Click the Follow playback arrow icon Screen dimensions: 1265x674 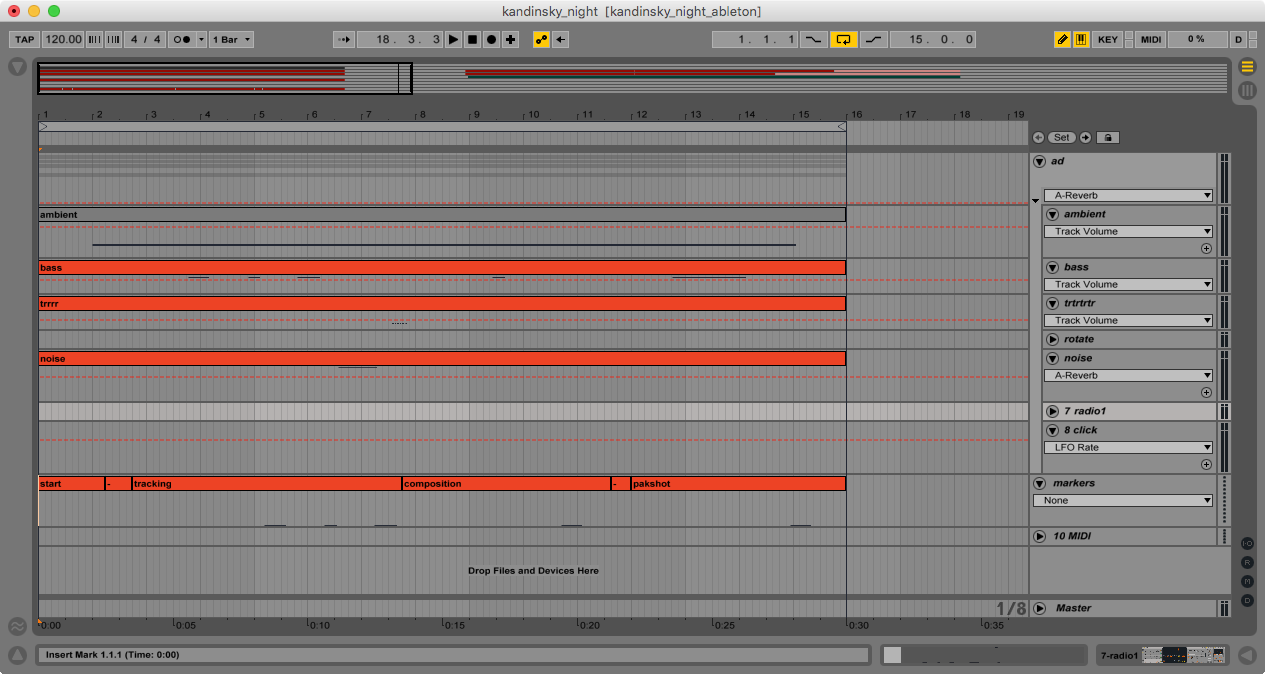[x=344, y=39]
